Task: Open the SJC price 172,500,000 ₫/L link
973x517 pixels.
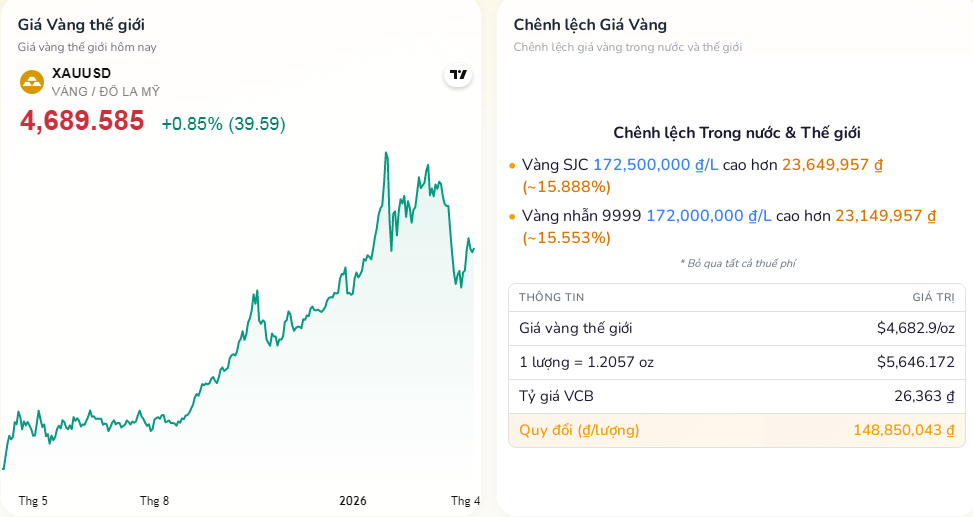Action: pos(655,165)
